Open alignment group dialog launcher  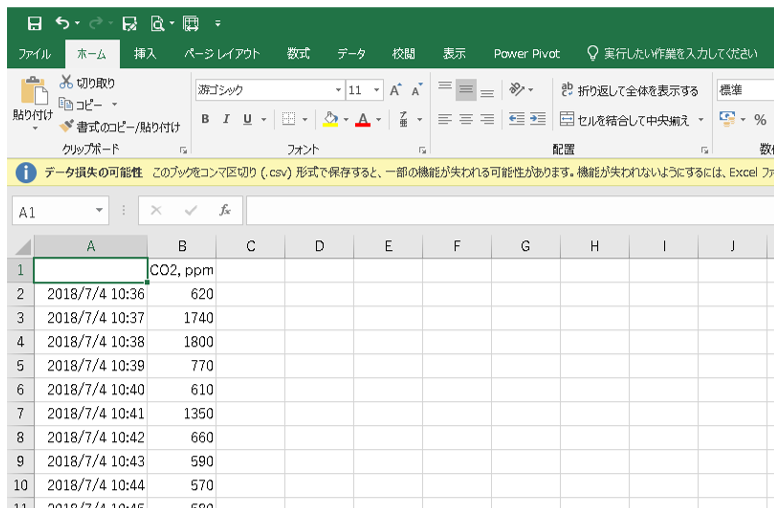[704, 149]
